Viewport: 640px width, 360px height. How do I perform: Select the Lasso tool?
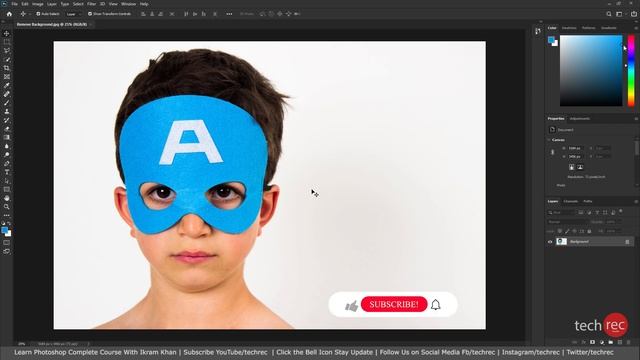pyautogui.click(x=7, y=51)
